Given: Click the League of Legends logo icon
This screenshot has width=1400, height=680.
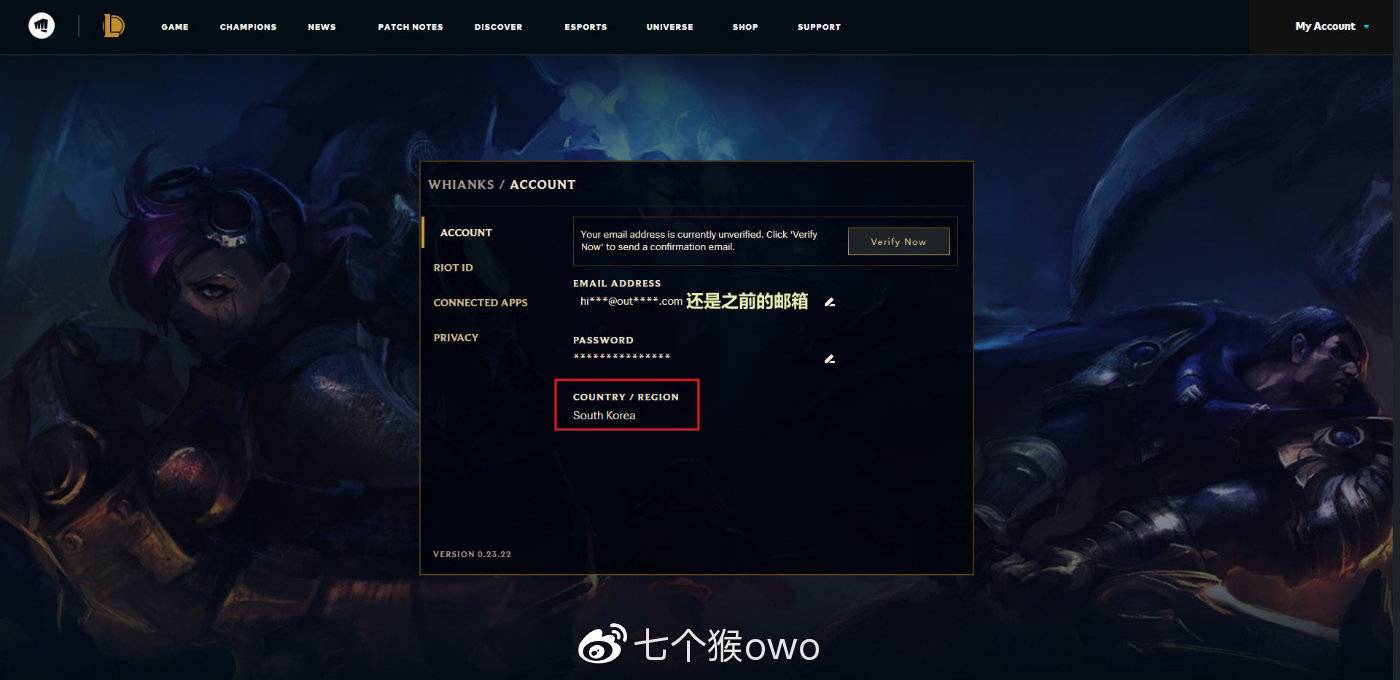Looking at the screenshot, I should (x=114, y=26).
